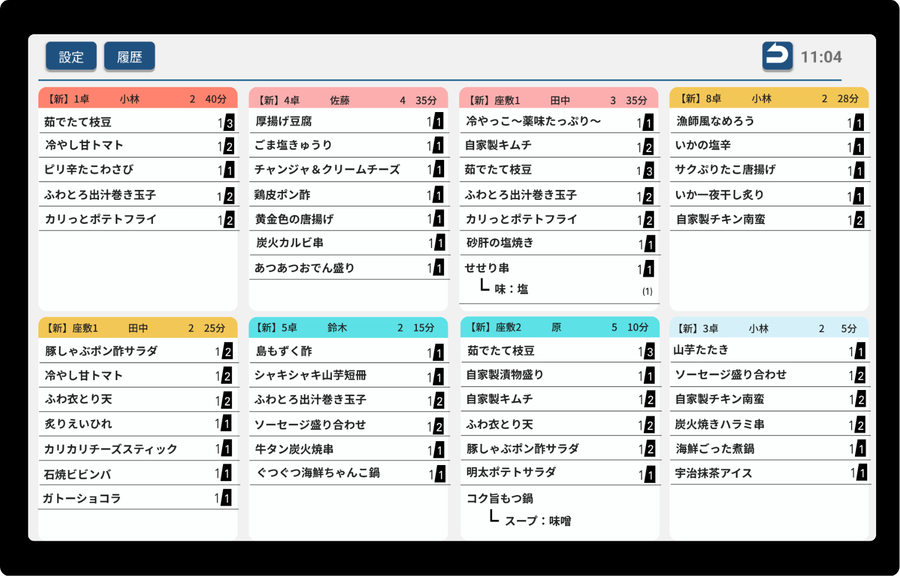Viewport: 900px width, 576px height.
Task: Choose the 座敷2 原 order header
Action: [x=560, y=328]
